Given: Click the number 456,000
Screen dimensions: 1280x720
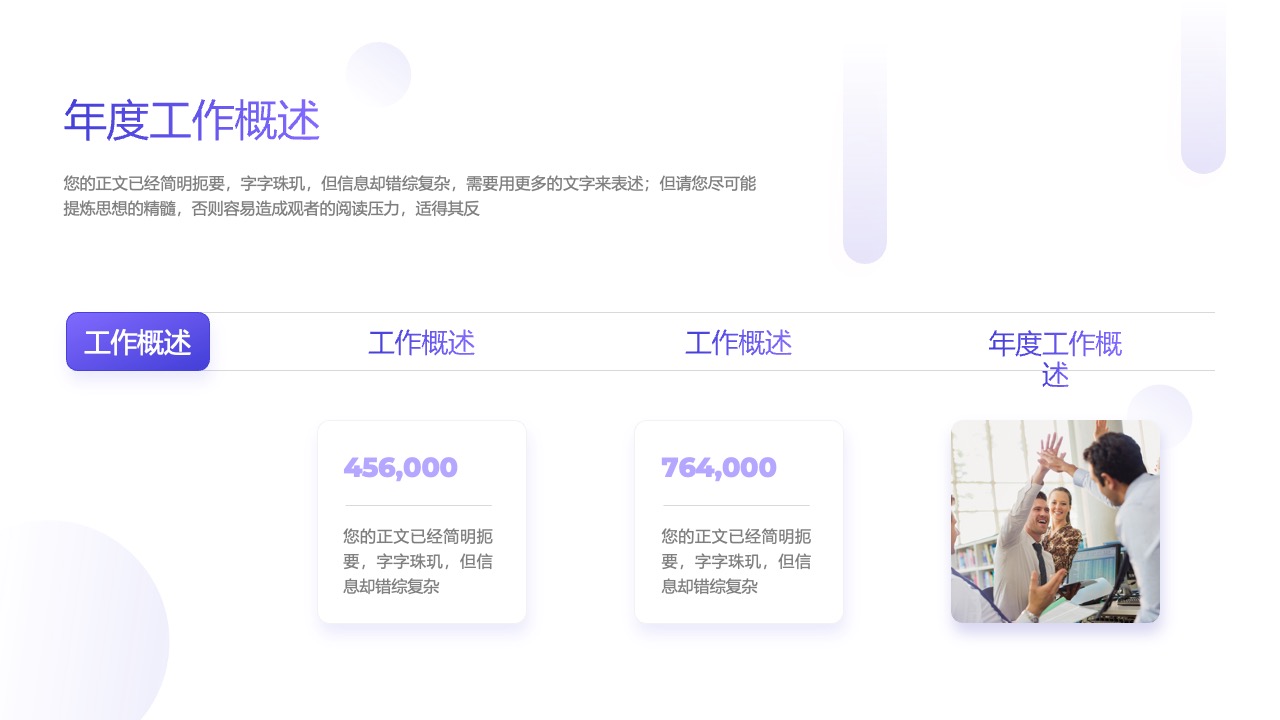Looking at the screenshot, I should coord(400,467).
